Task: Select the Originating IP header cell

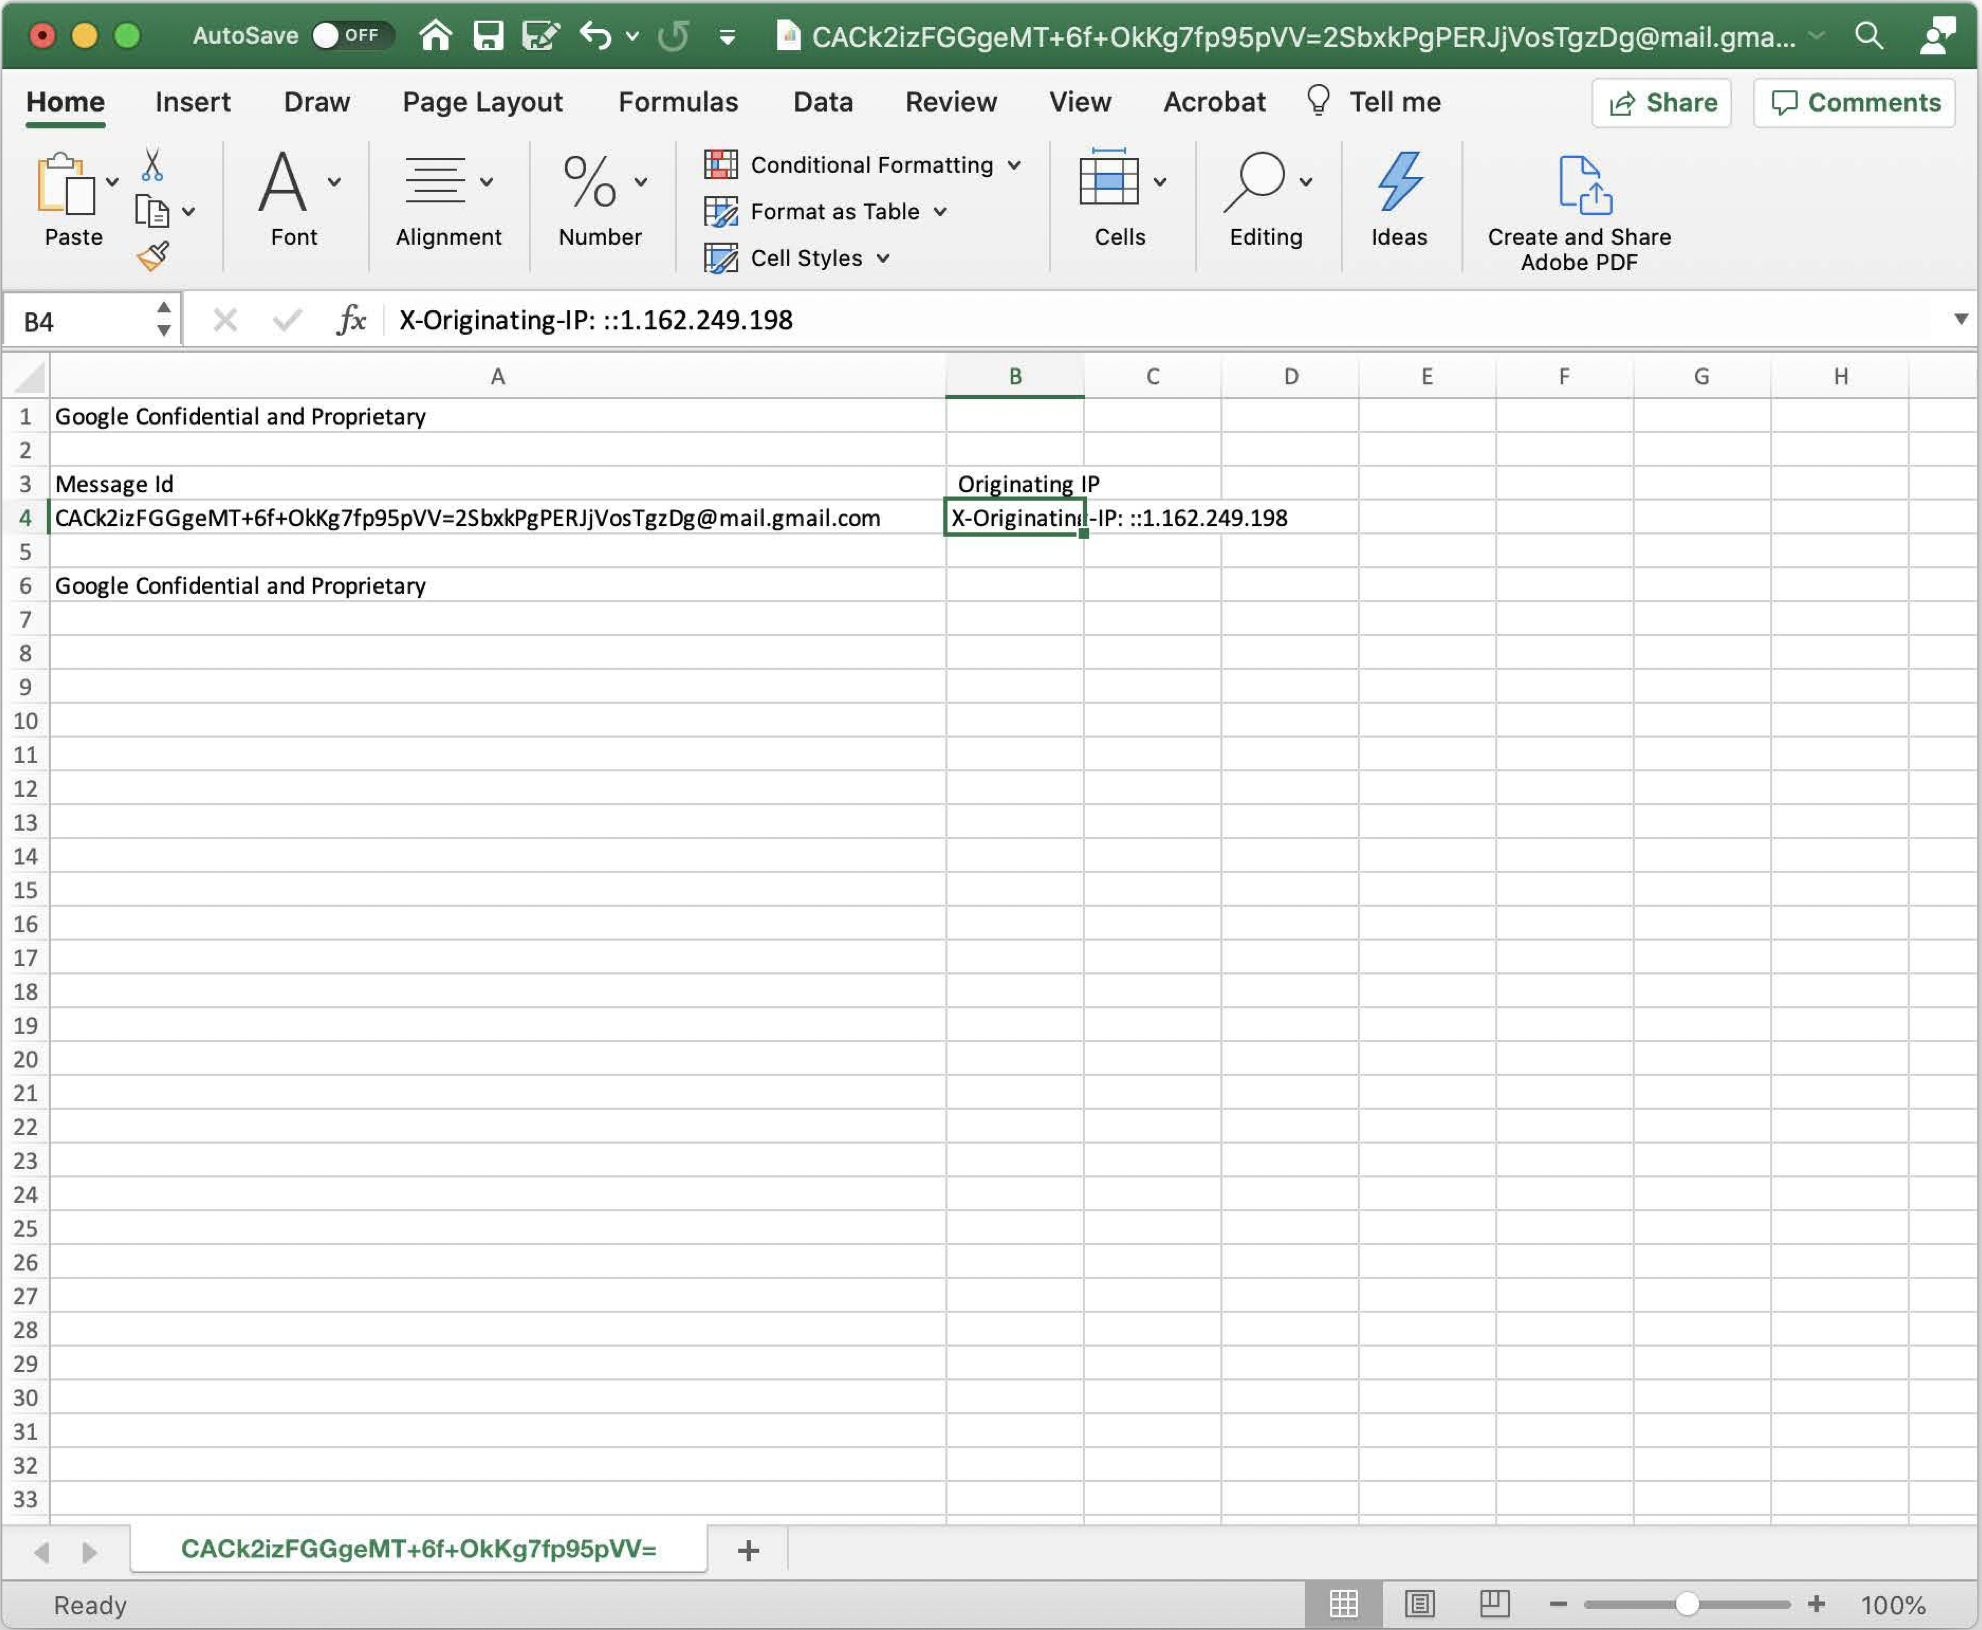Action: pos(1015,484)
